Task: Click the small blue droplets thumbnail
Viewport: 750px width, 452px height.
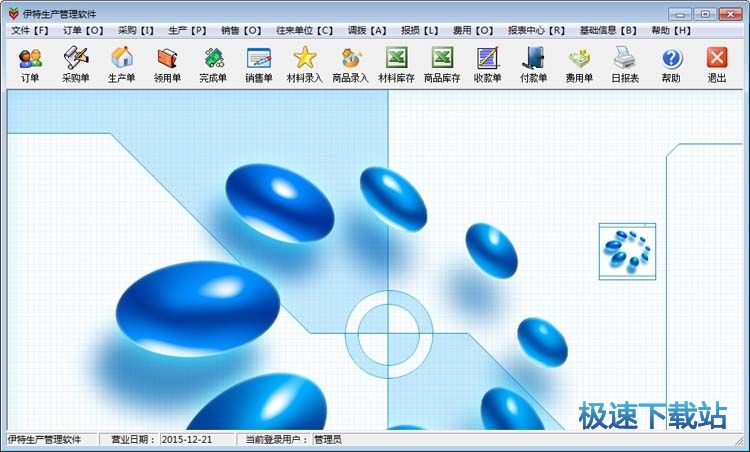Action: pyautogui.click(x=627, y=251)
